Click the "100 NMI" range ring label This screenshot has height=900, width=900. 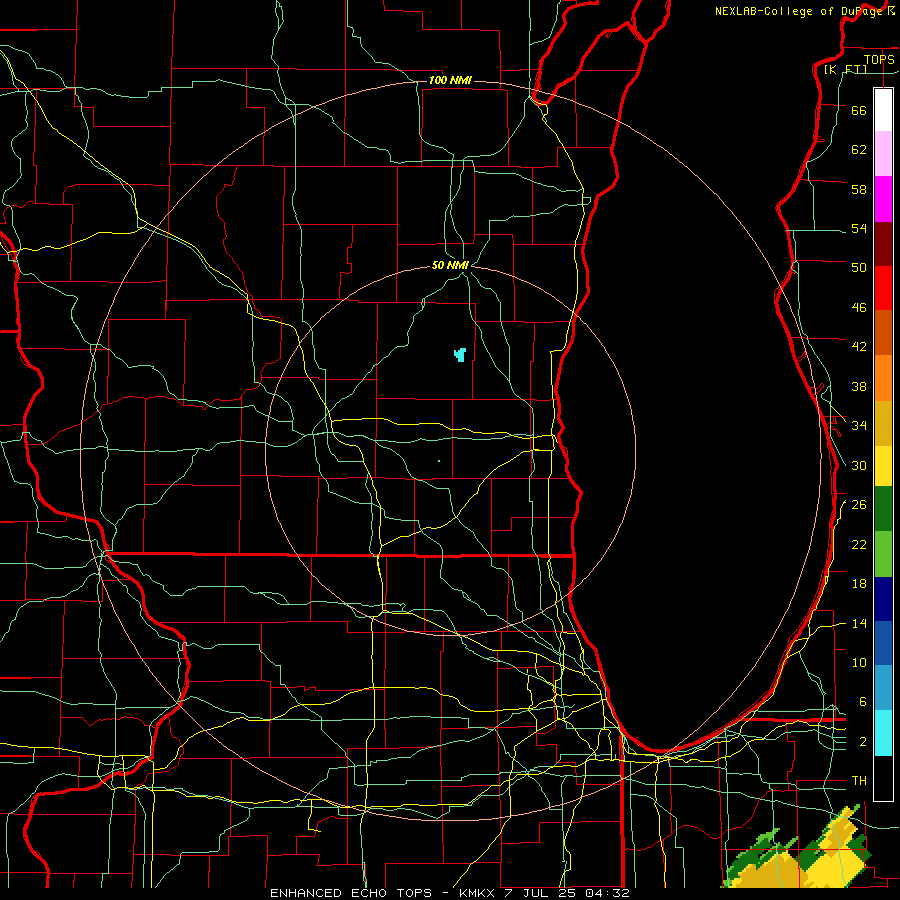[450, 80]
